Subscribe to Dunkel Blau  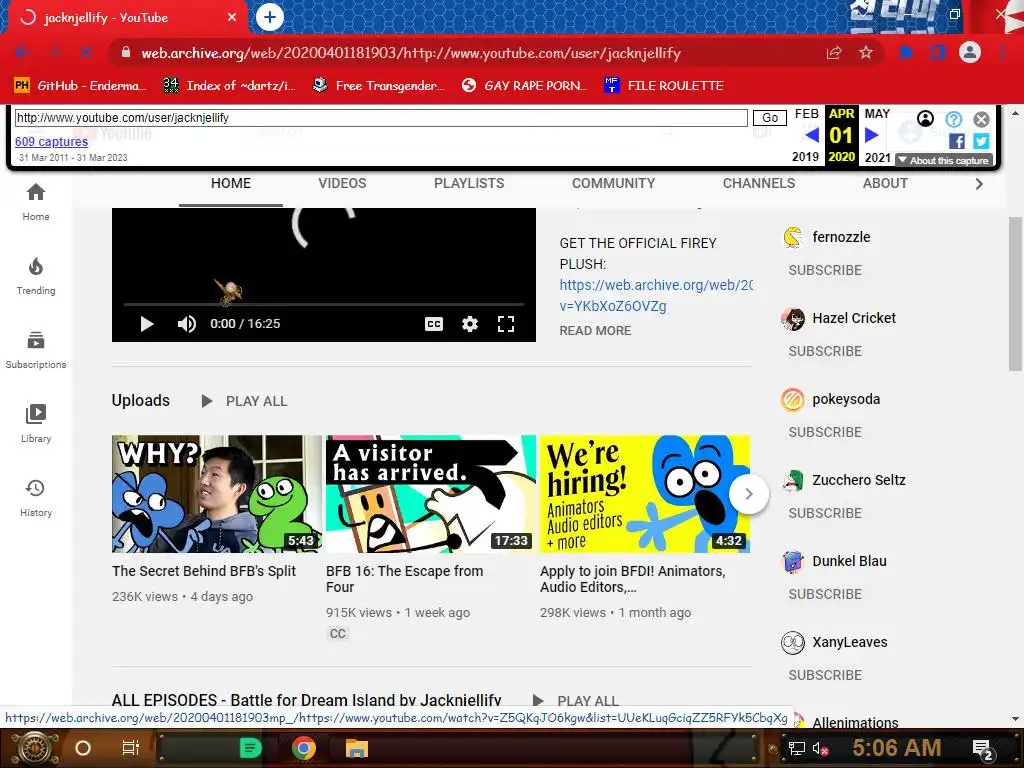(x=825, y=594)
